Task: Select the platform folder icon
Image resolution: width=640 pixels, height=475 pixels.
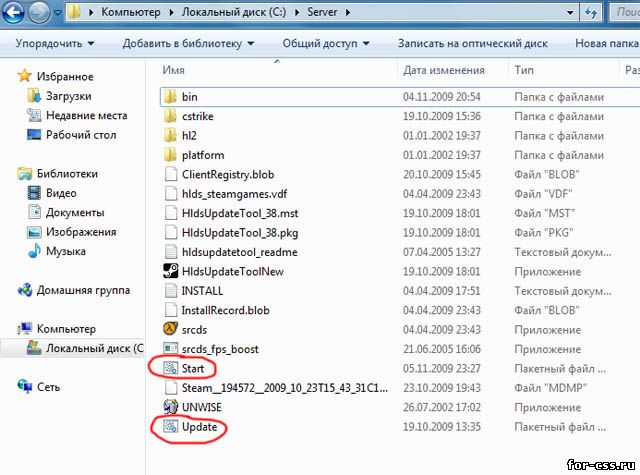Action: [x=170, y=155]
